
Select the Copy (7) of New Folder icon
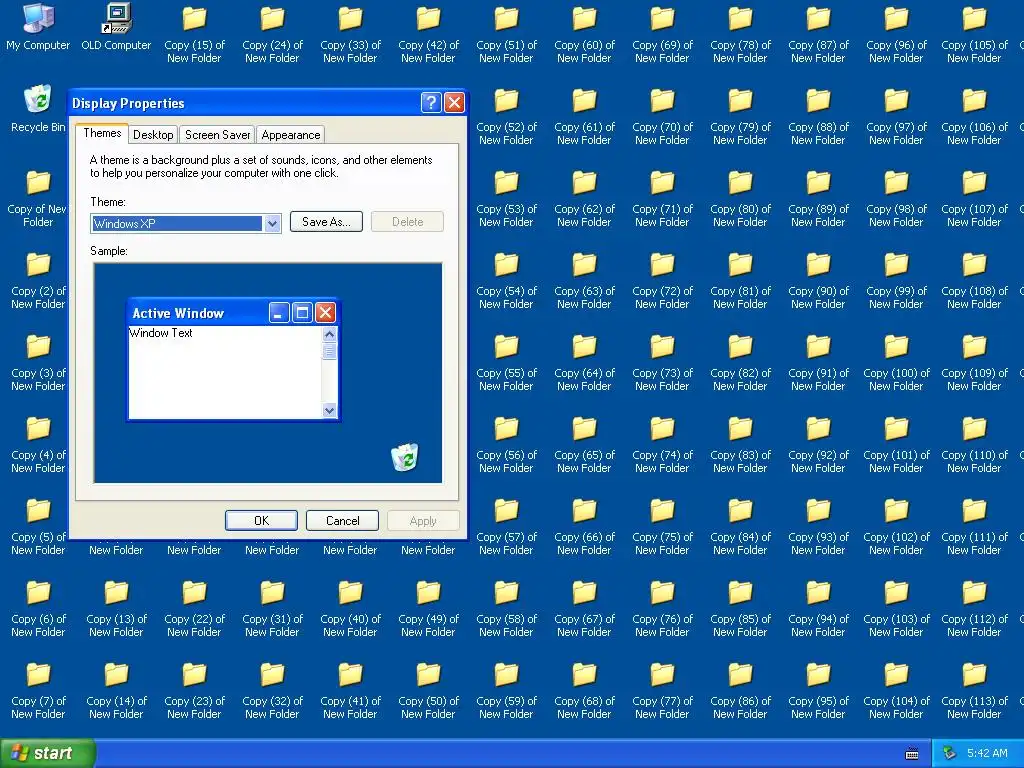click(x=38, y=690)
